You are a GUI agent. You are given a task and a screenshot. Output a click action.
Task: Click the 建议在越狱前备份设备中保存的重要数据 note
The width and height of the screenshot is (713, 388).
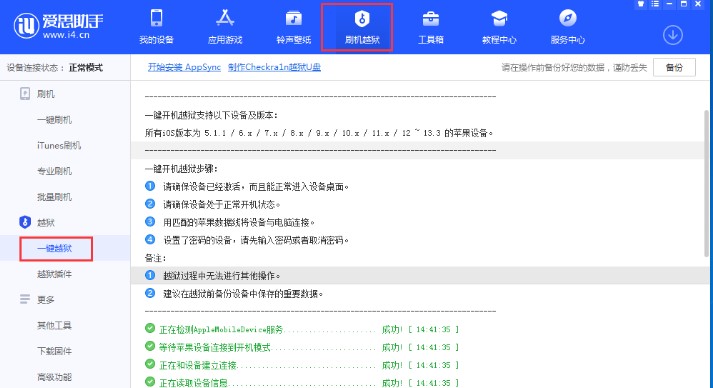click(x=243, y=294)
